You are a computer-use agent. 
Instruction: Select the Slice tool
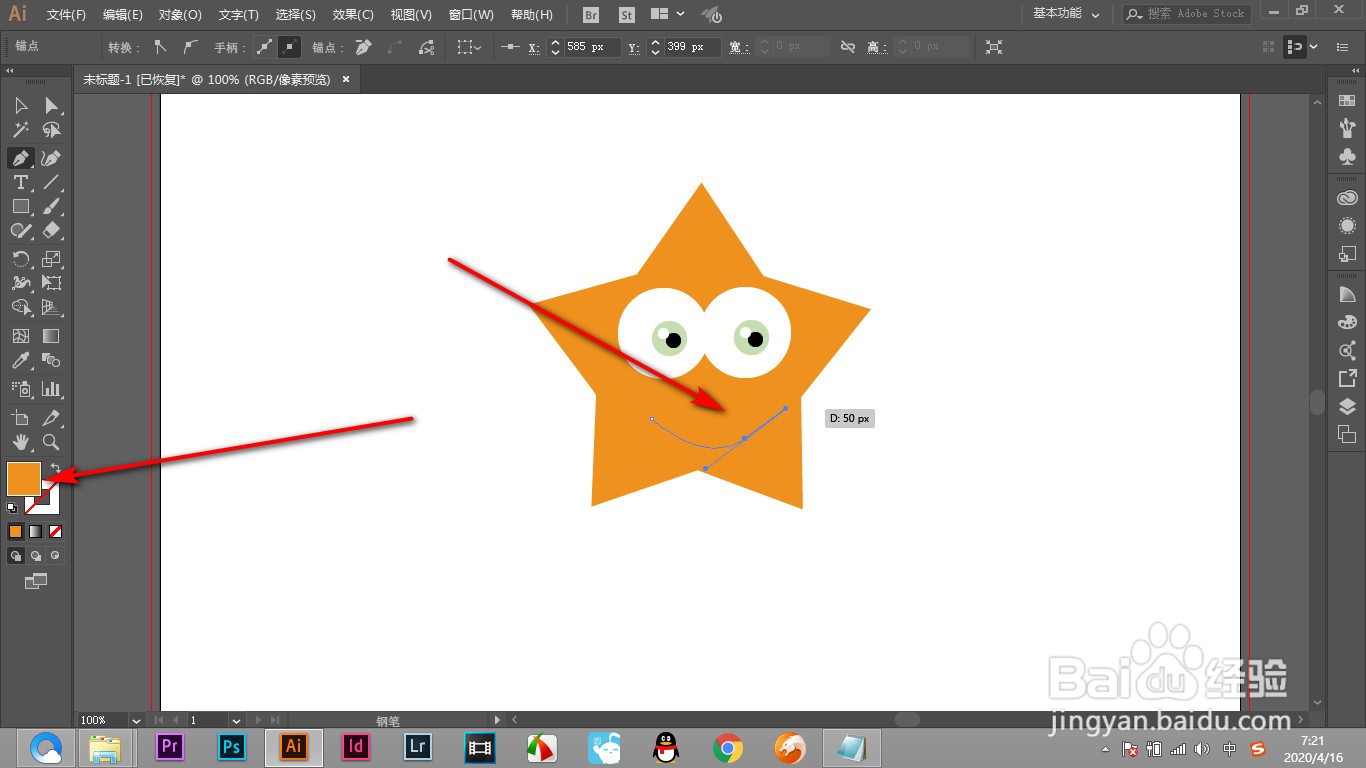[x=51, y=418]
